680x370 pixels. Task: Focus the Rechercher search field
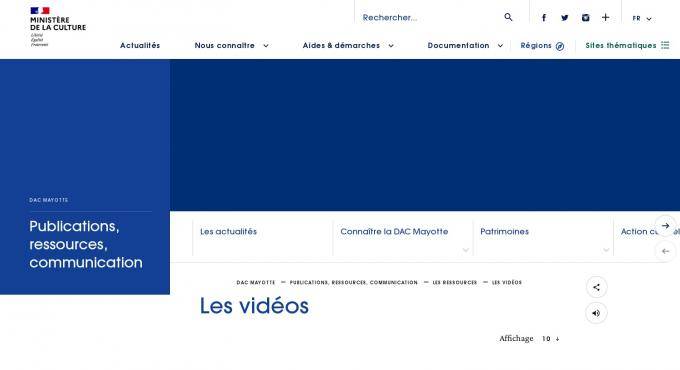tap(432, 18)
